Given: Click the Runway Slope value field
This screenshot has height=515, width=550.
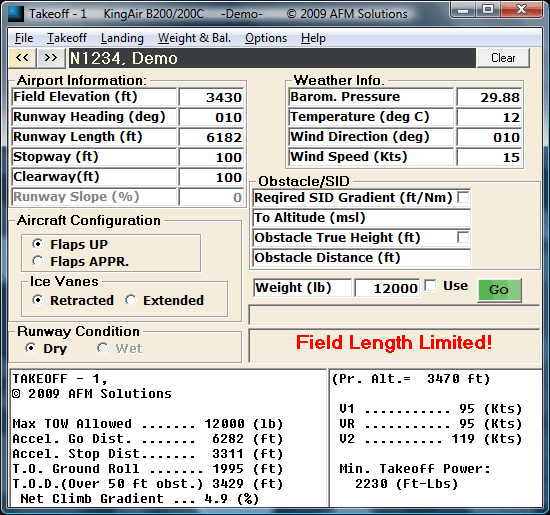Looking at the screenshot, I should click(x=211, y=197).
